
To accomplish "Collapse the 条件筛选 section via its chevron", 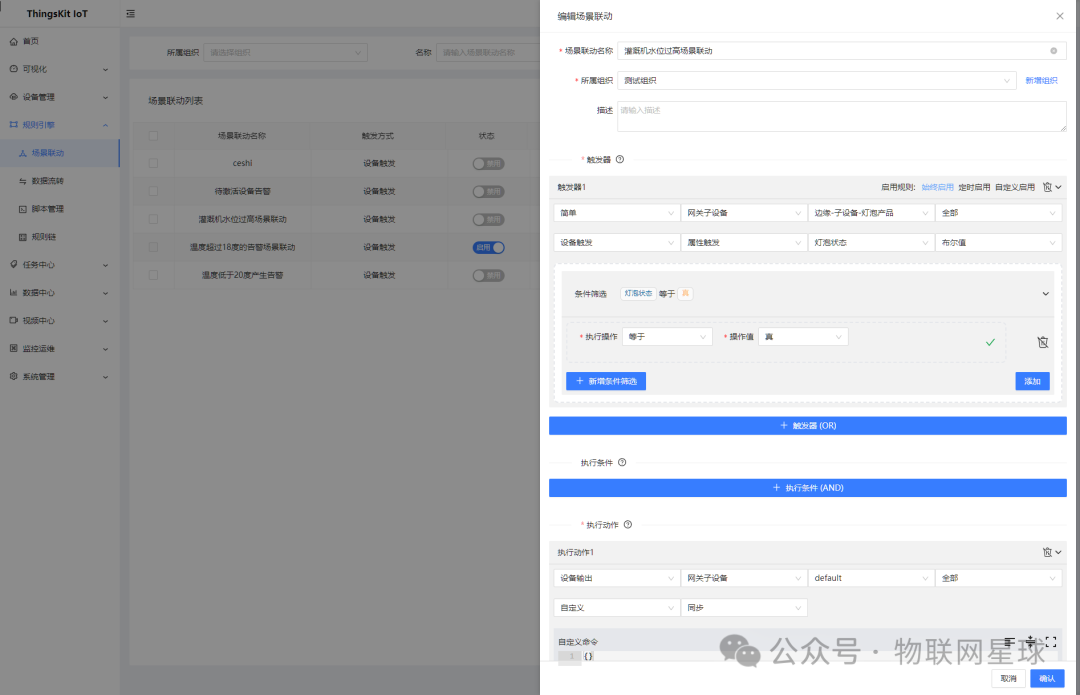I will click(x=1046, y=294).
